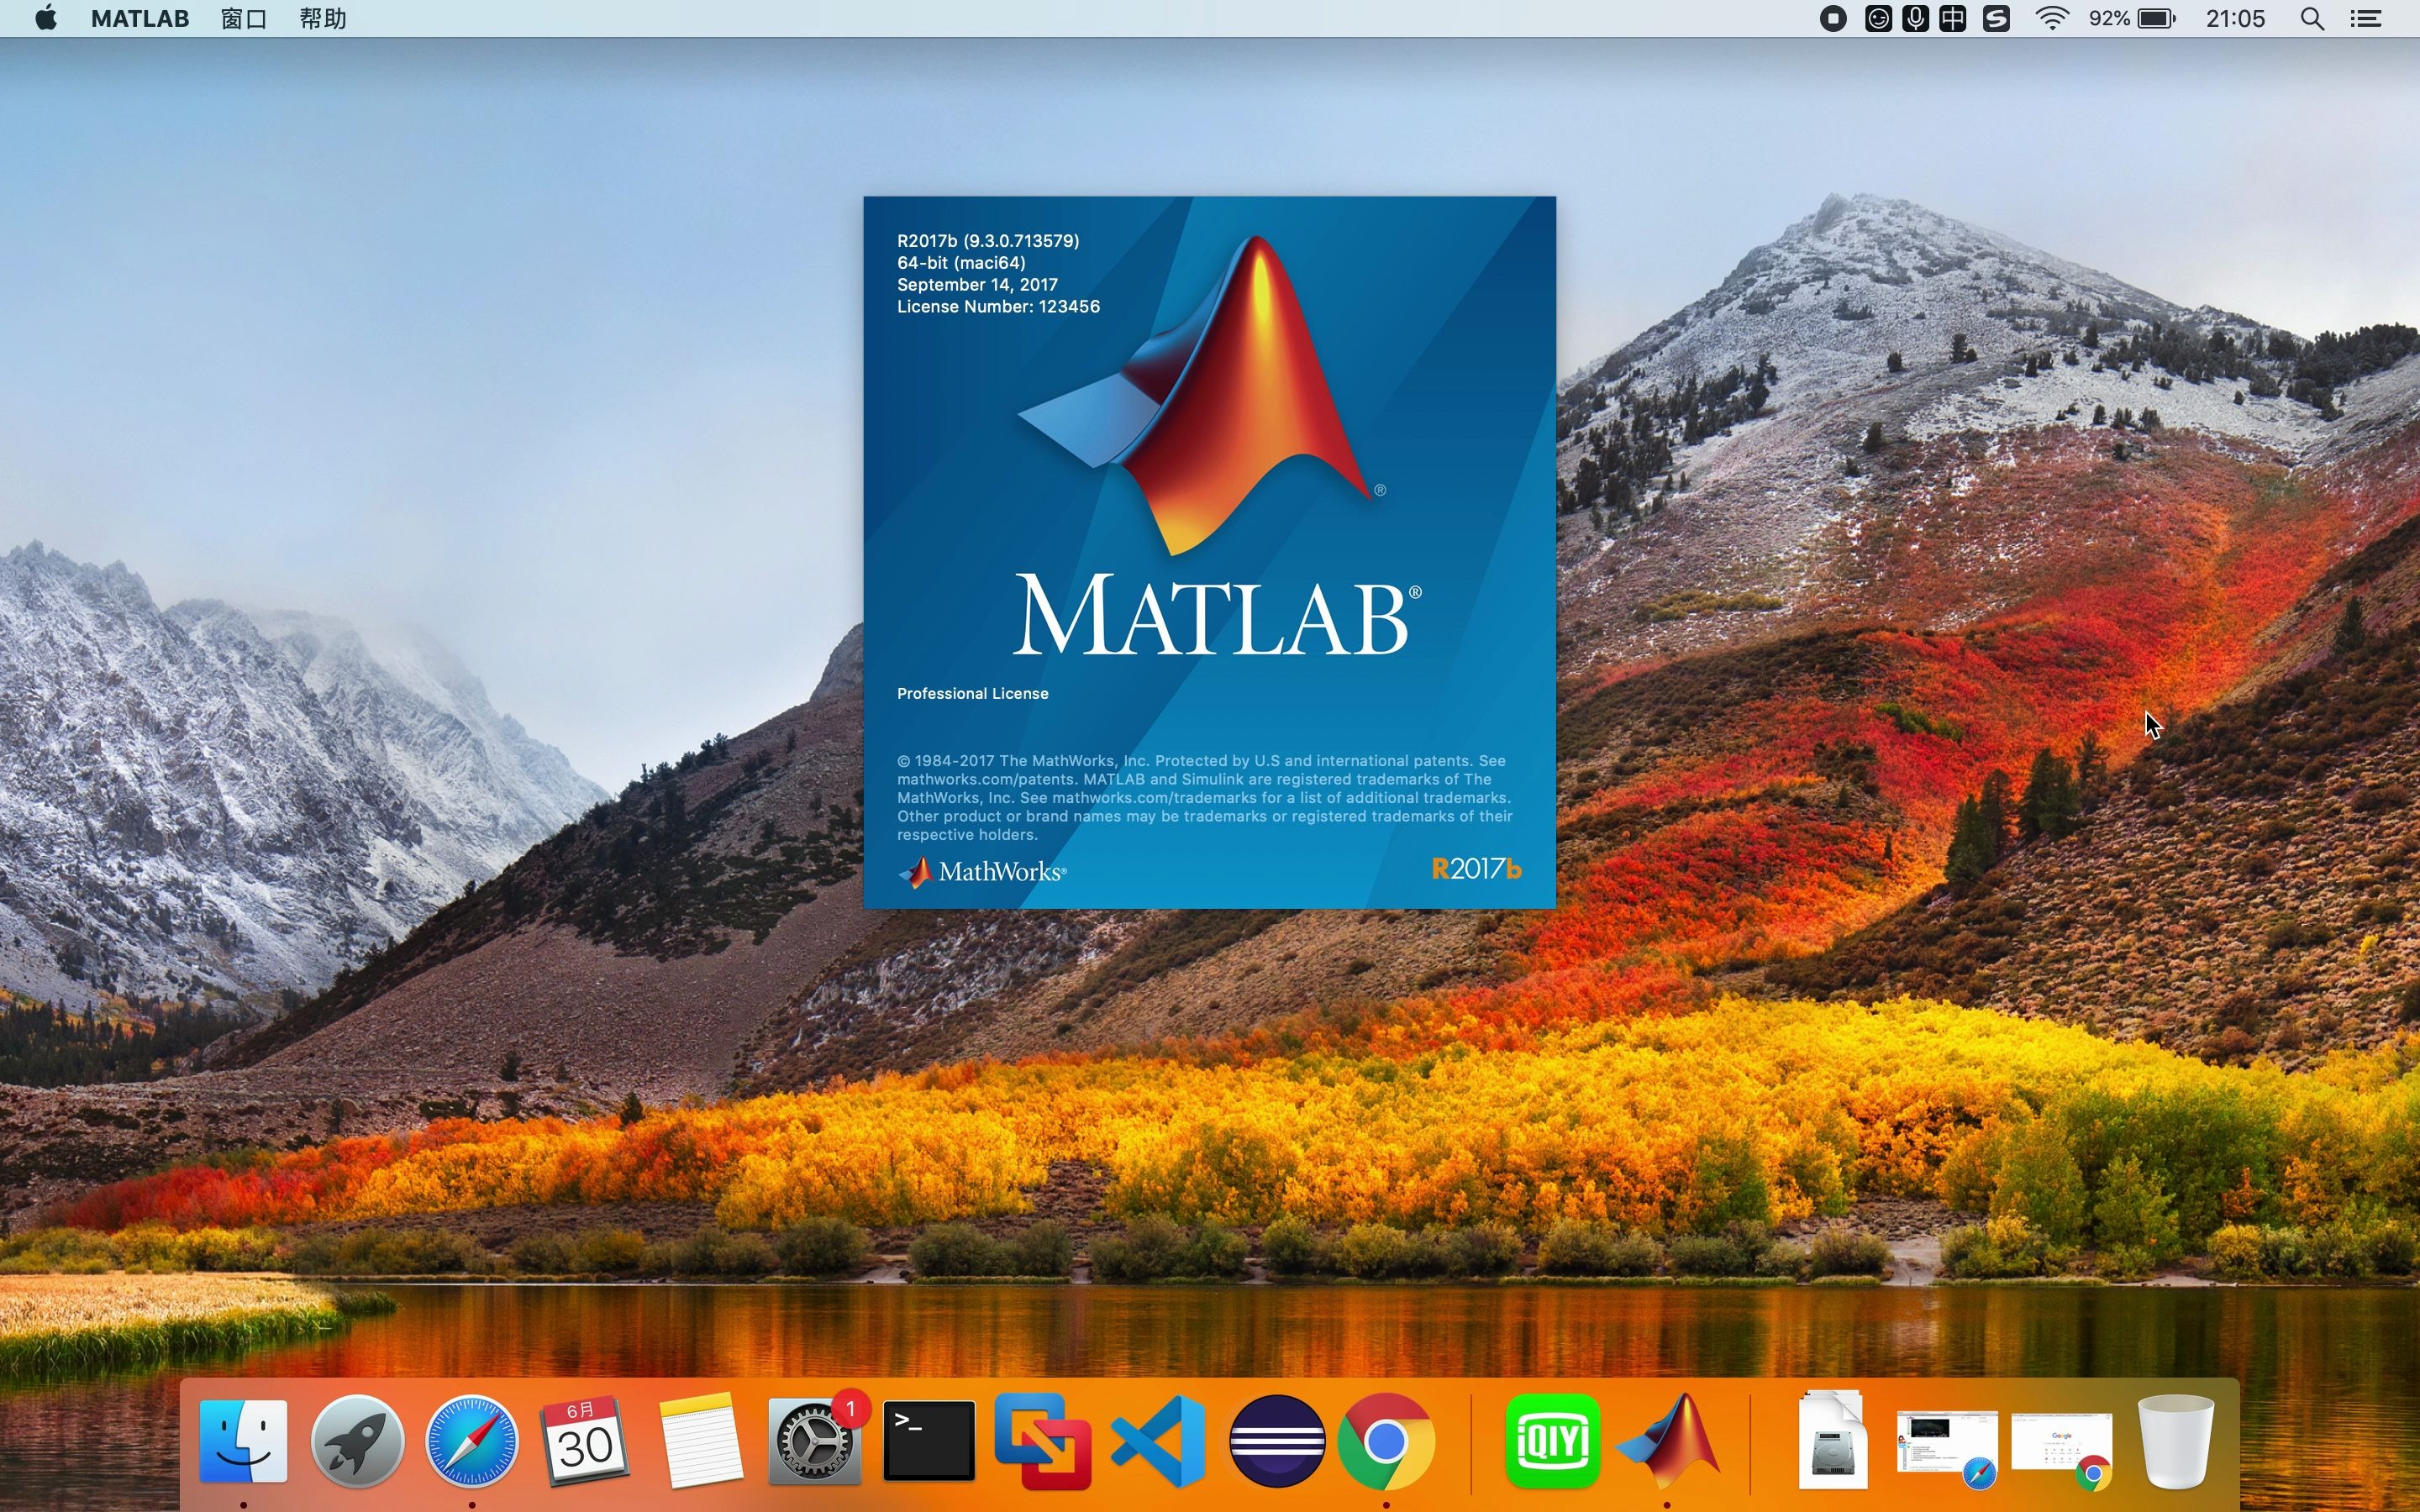Screen dimensions: 2420x1512
Task: Open the 中 input method menu
Action: pyautogui.click(x=1953, y=18)
